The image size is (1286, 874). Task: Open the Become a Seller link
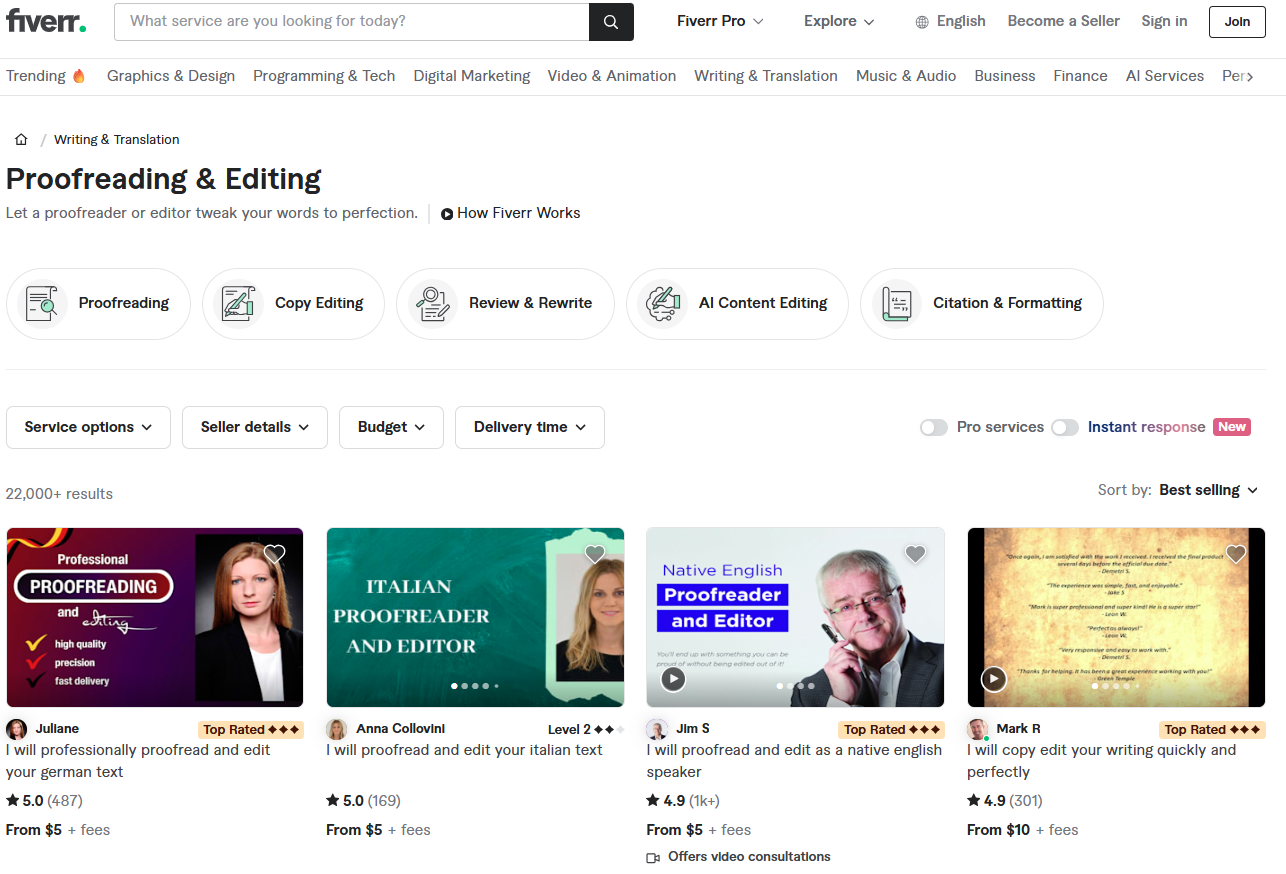tap(1063, 21)
